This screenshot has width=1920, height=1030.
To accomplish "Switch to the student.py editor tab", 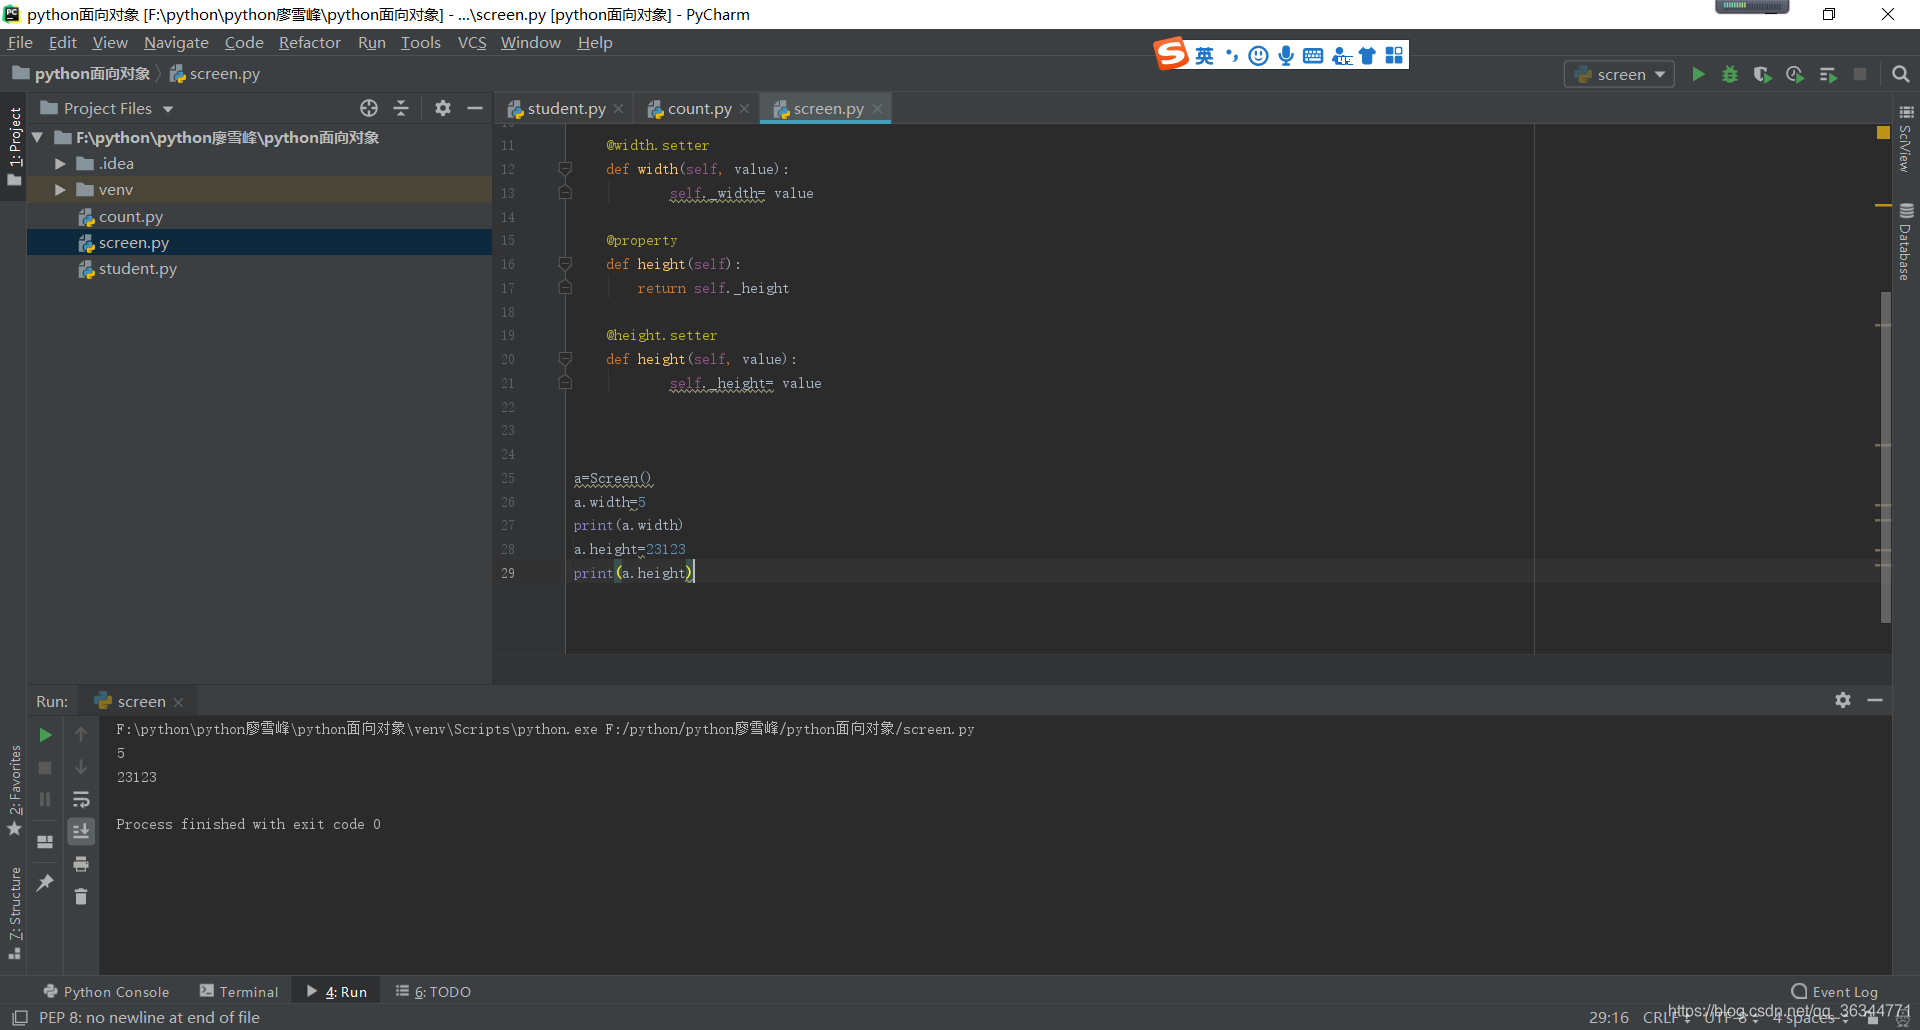I will point(566,108).
